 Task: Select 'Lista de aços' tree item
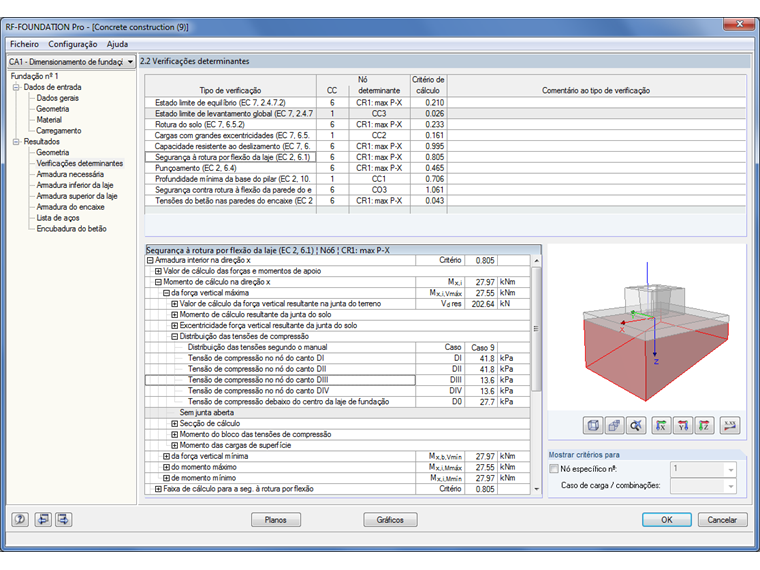click(58, 218)
